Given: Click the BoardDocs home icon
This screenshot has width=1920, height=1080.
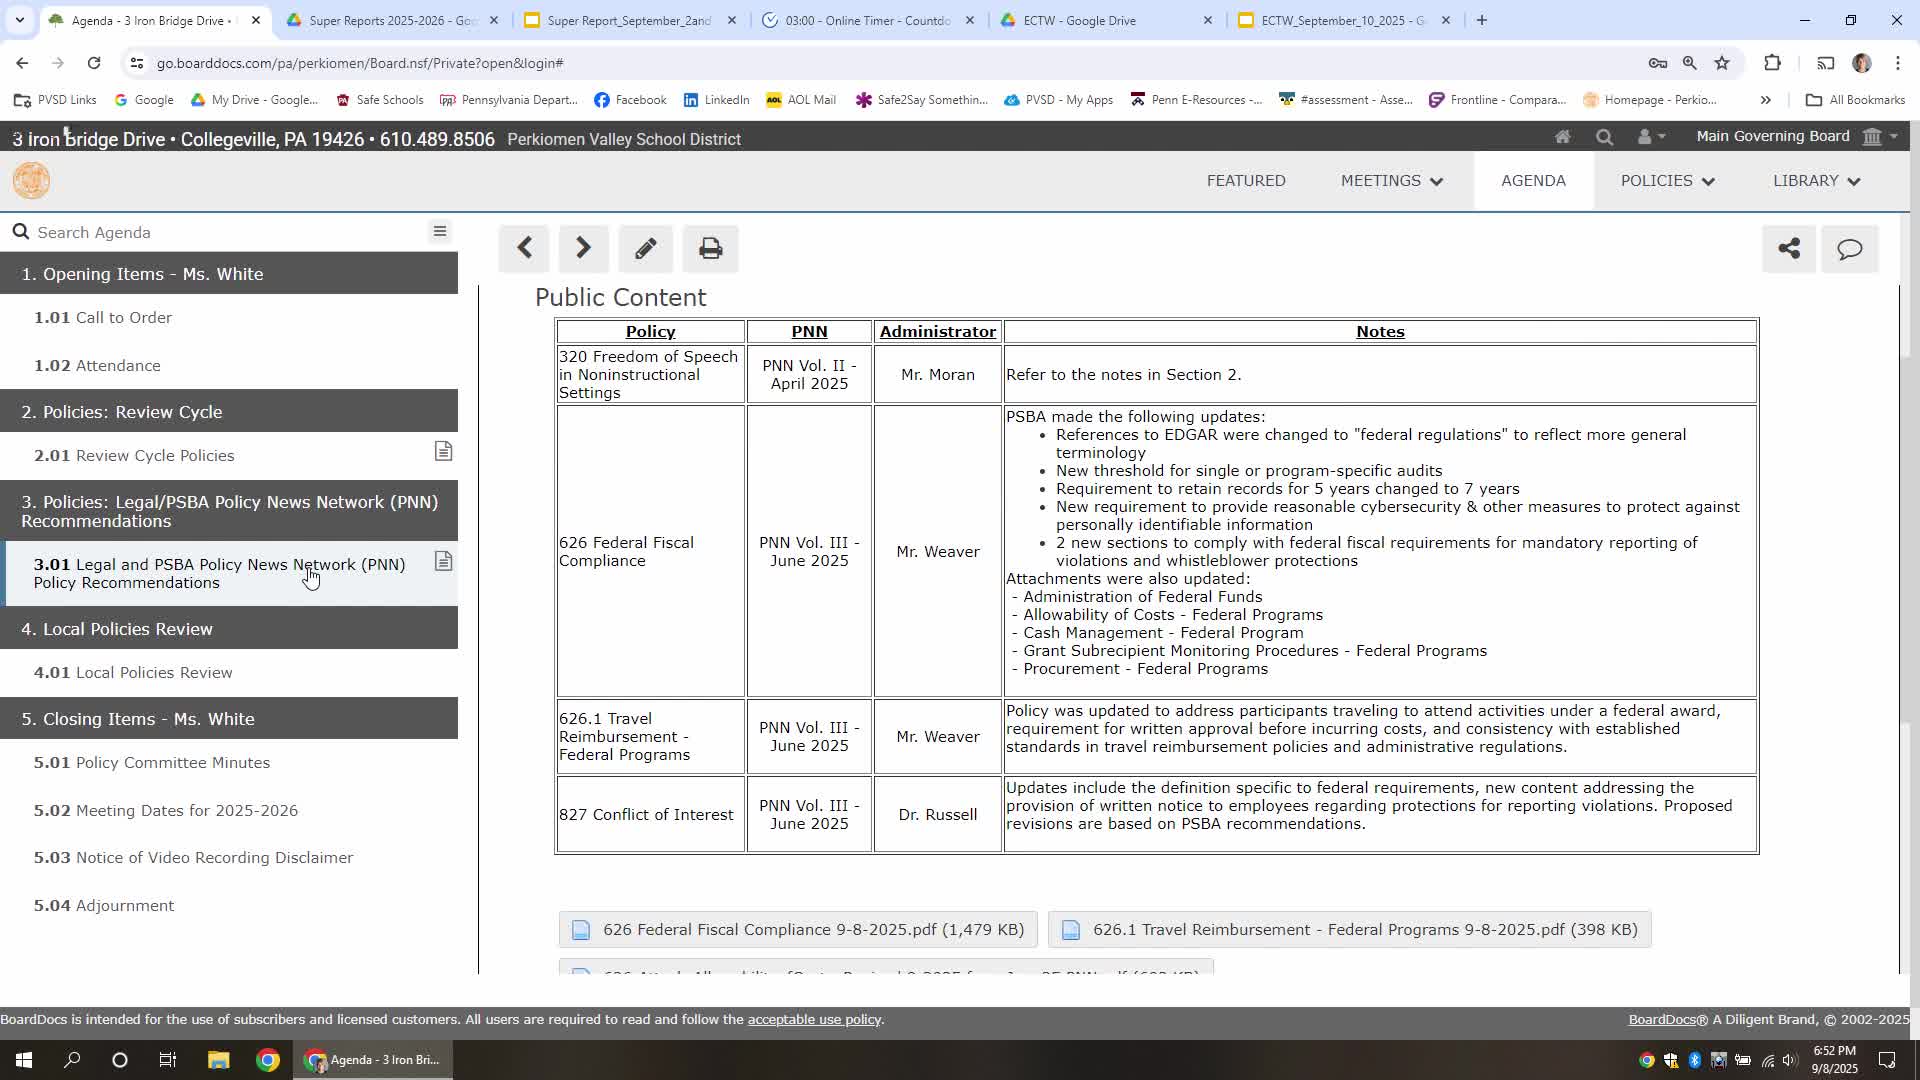Looking at the screenshot, I should click(1562, 137).
